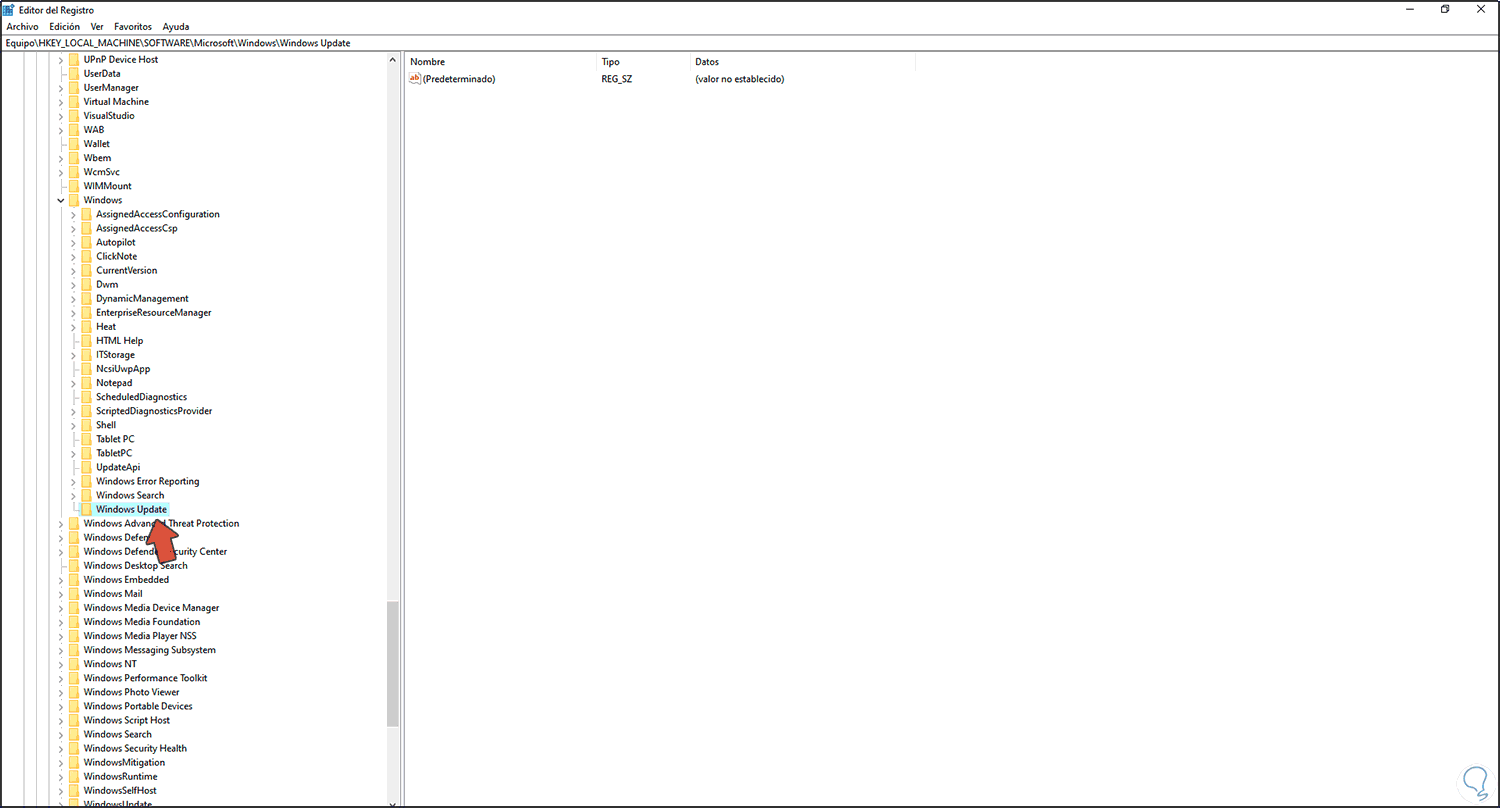Open the Edición menu

tap(64, 26)
